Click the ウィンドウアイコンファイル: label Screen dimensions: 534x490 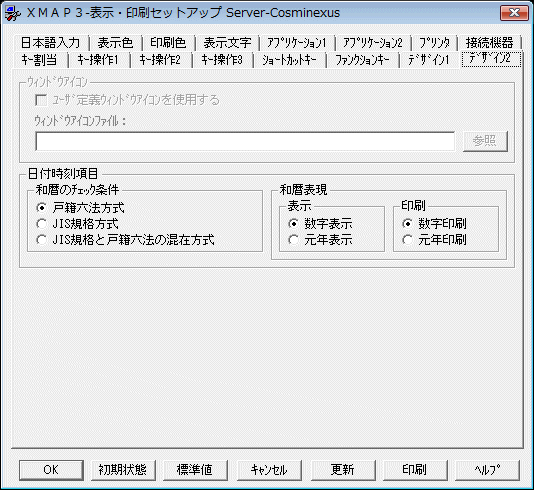click(x=80, y=121)
